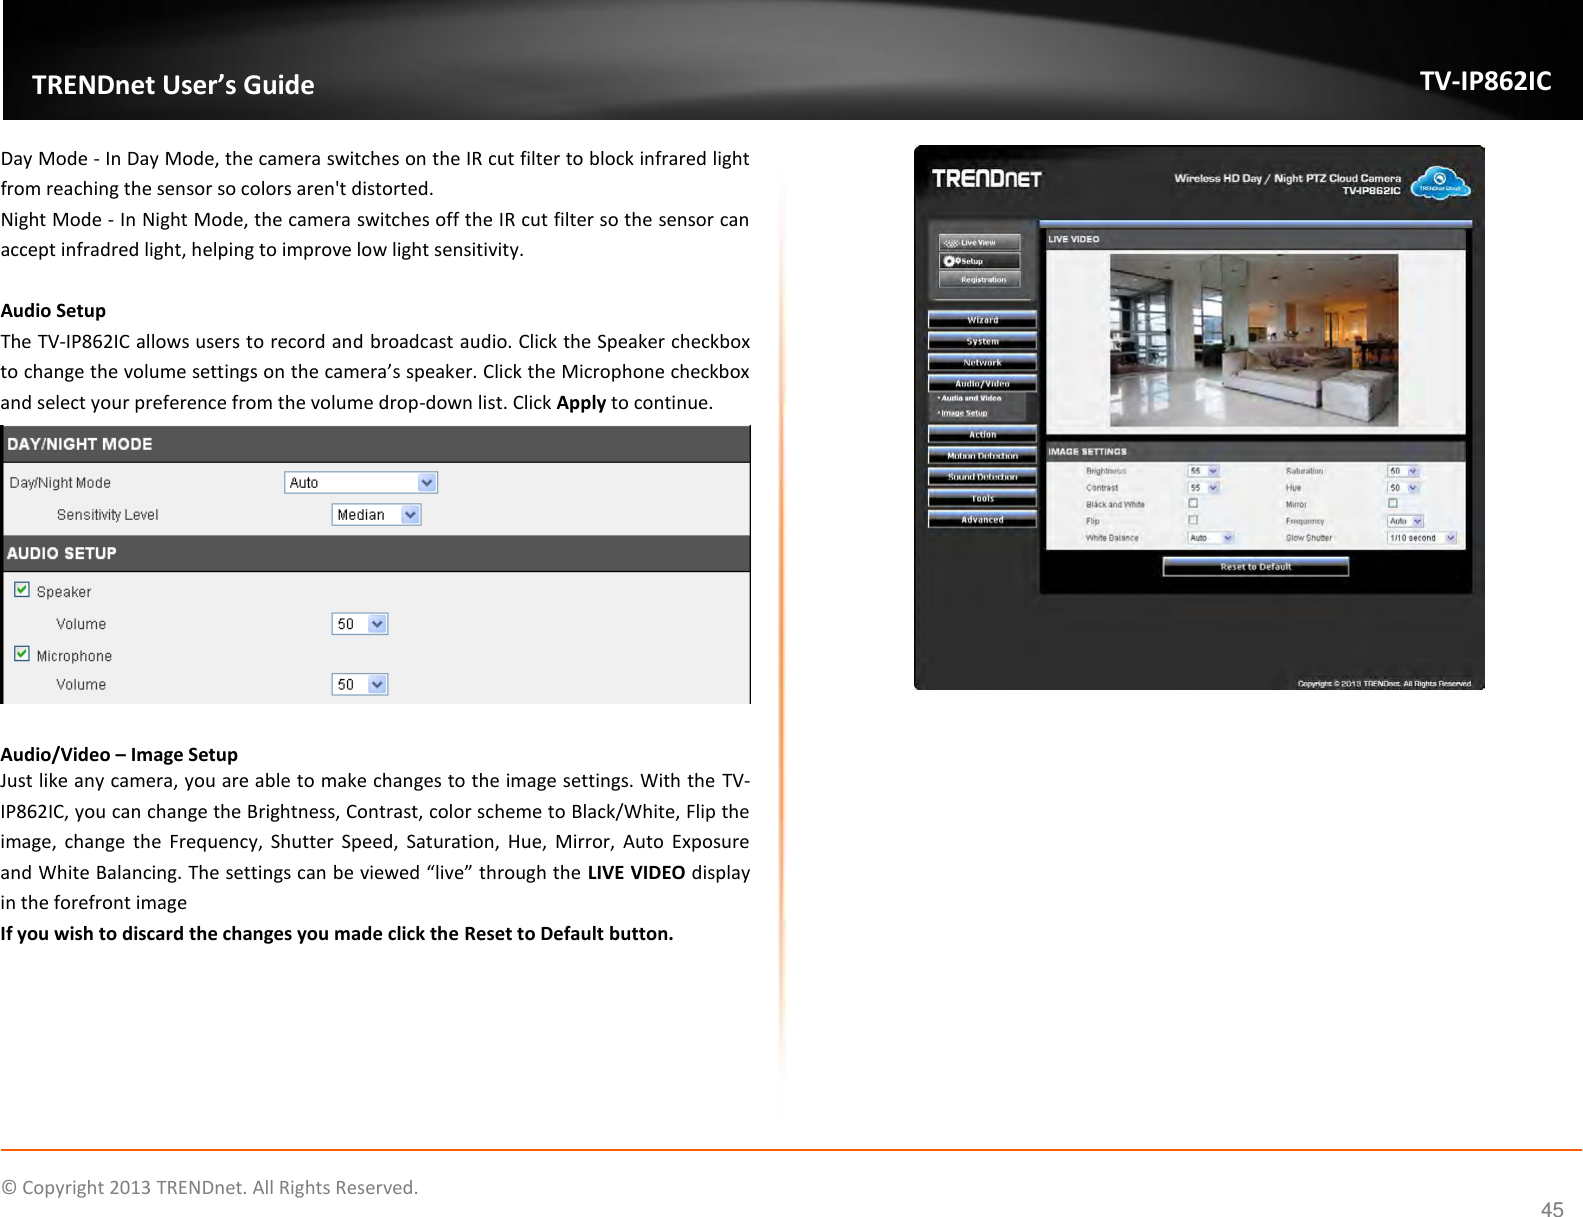
Task: Enable the Black and White checkbox
Action: coord(1193,503)
